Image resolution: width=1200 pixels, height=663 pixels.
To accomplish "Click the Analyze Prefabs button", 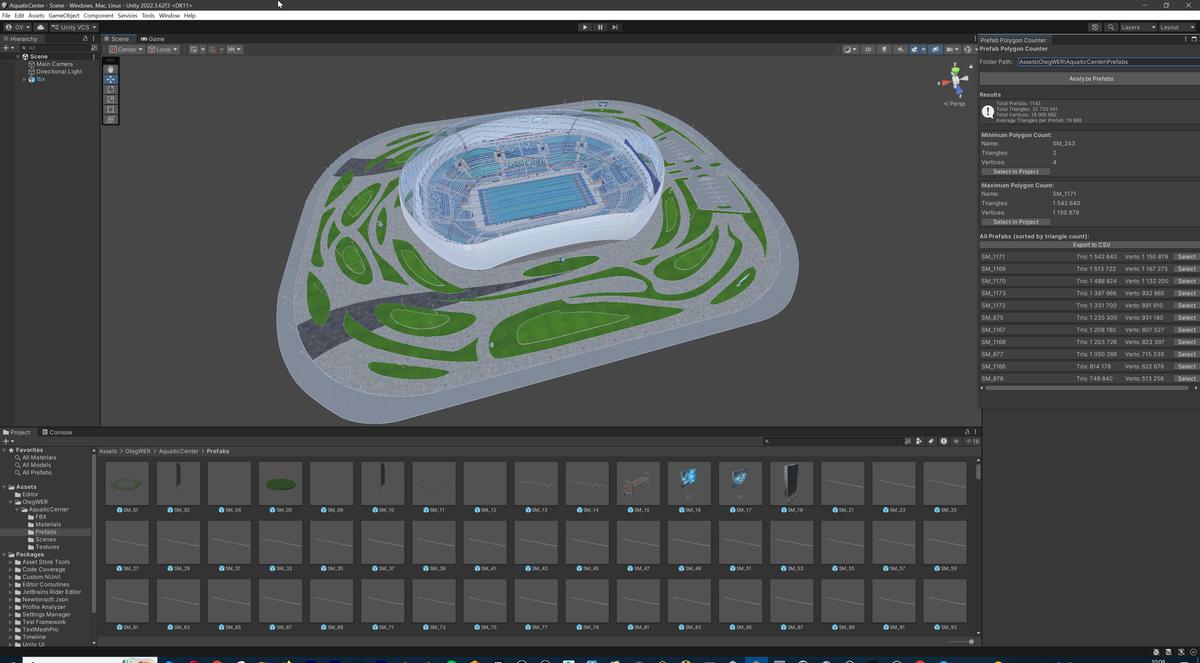I will click(x=1090, y=78).
